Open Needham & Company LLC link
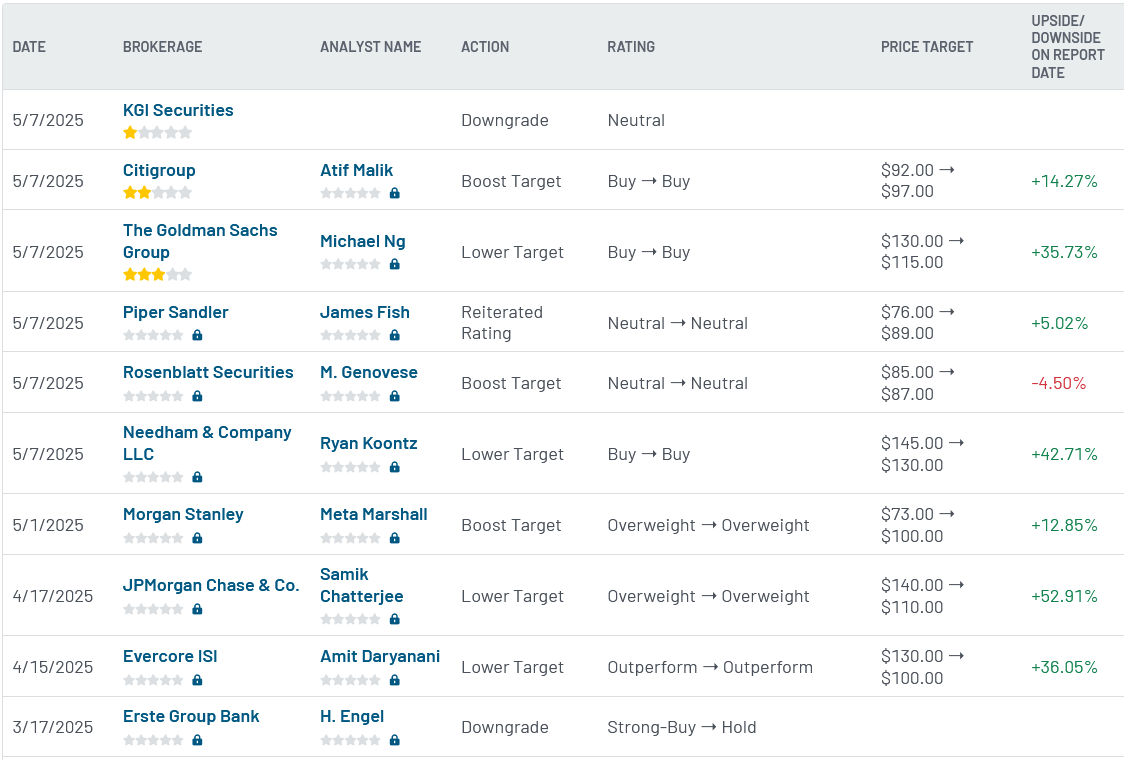 tap(207, 443)
